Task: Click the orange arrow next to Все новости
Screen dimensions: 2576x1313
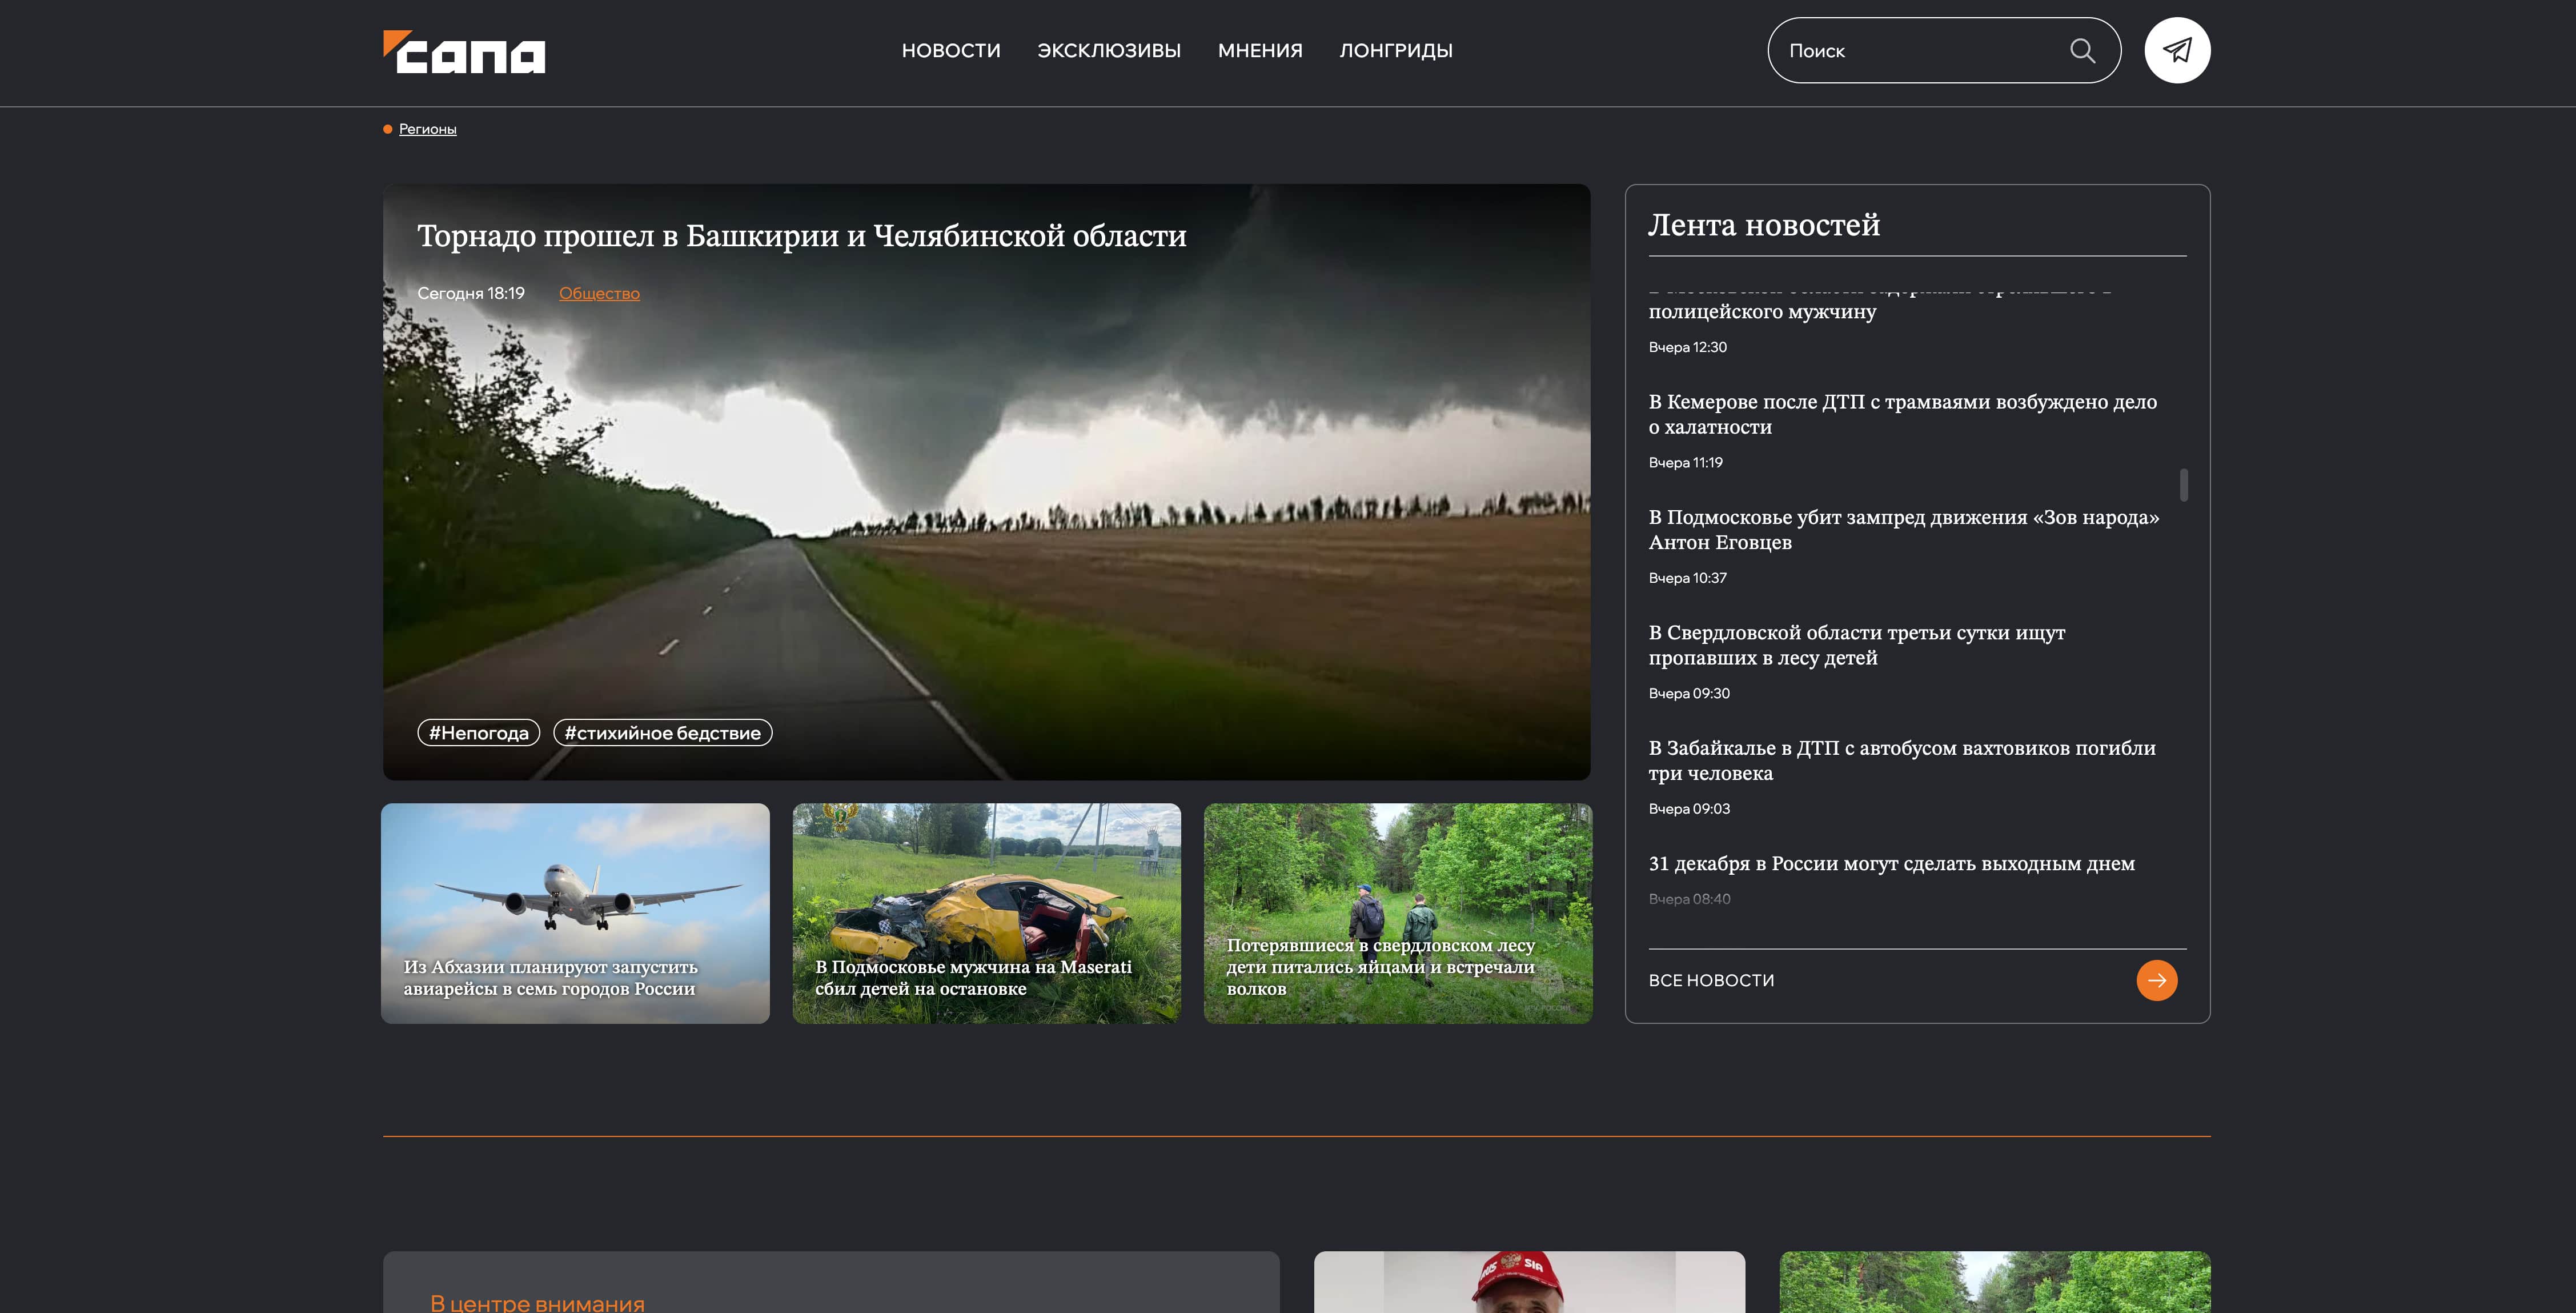Action: tap(2156, 980)
